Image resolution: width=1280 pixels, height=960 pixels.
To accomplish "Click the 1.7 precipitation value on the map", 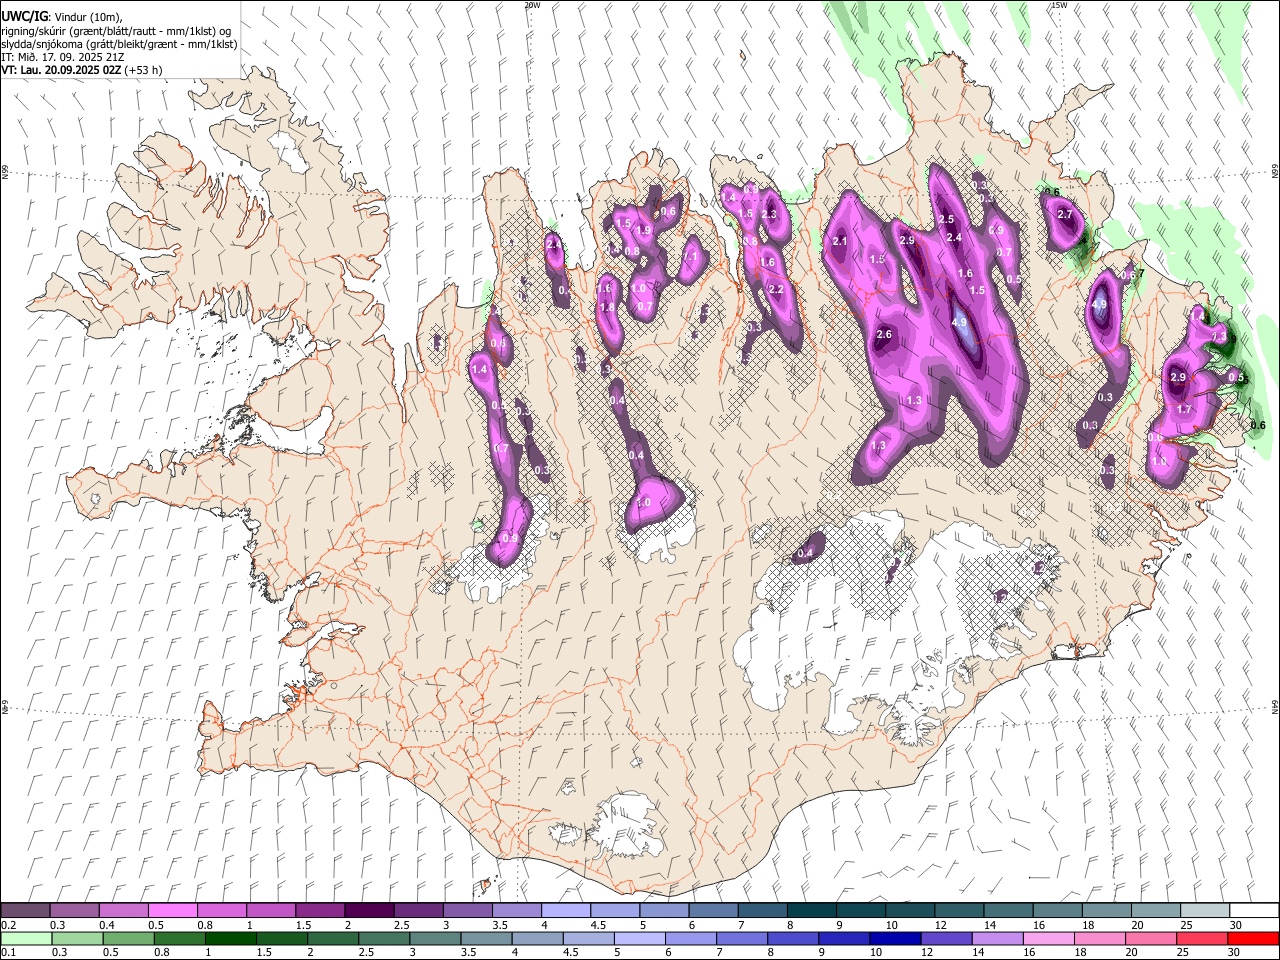I will [x=1184, y=409].
